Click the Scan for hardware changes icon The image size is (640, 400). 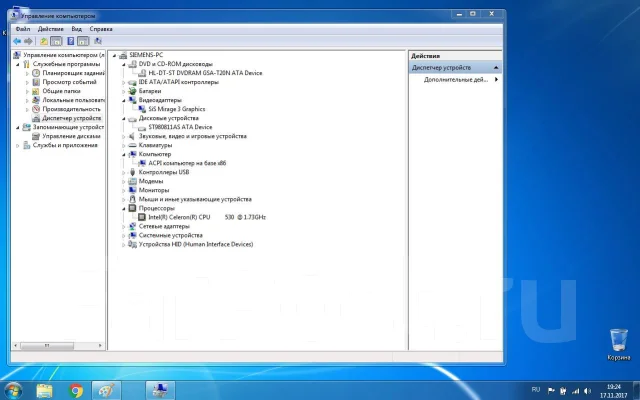[x=98, y=41]
